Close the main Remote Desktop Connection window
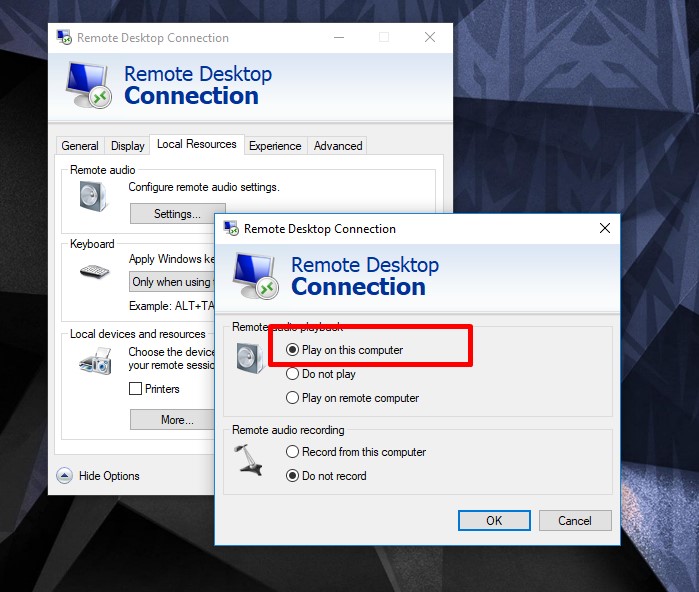The width and height of the screenshot is (699, 592). point(430,37)
